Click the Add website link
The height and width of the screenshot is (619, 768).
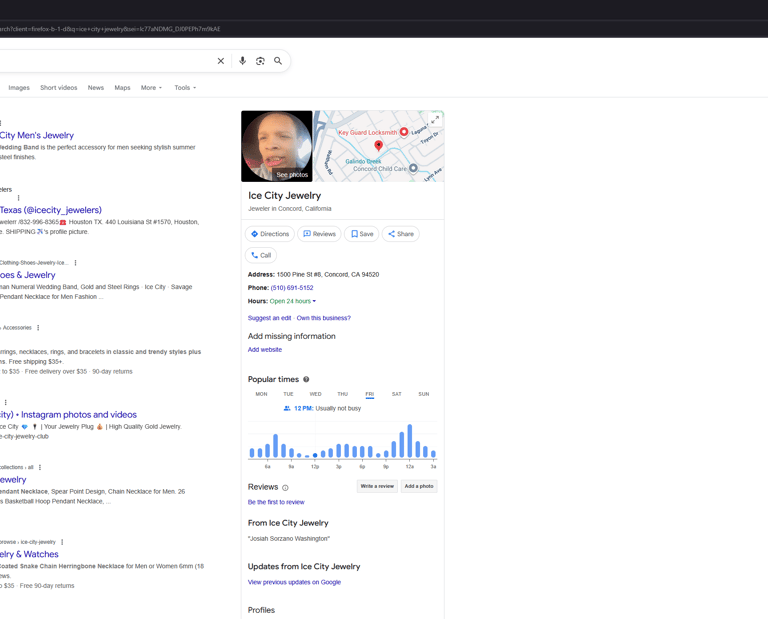(265, 350)
